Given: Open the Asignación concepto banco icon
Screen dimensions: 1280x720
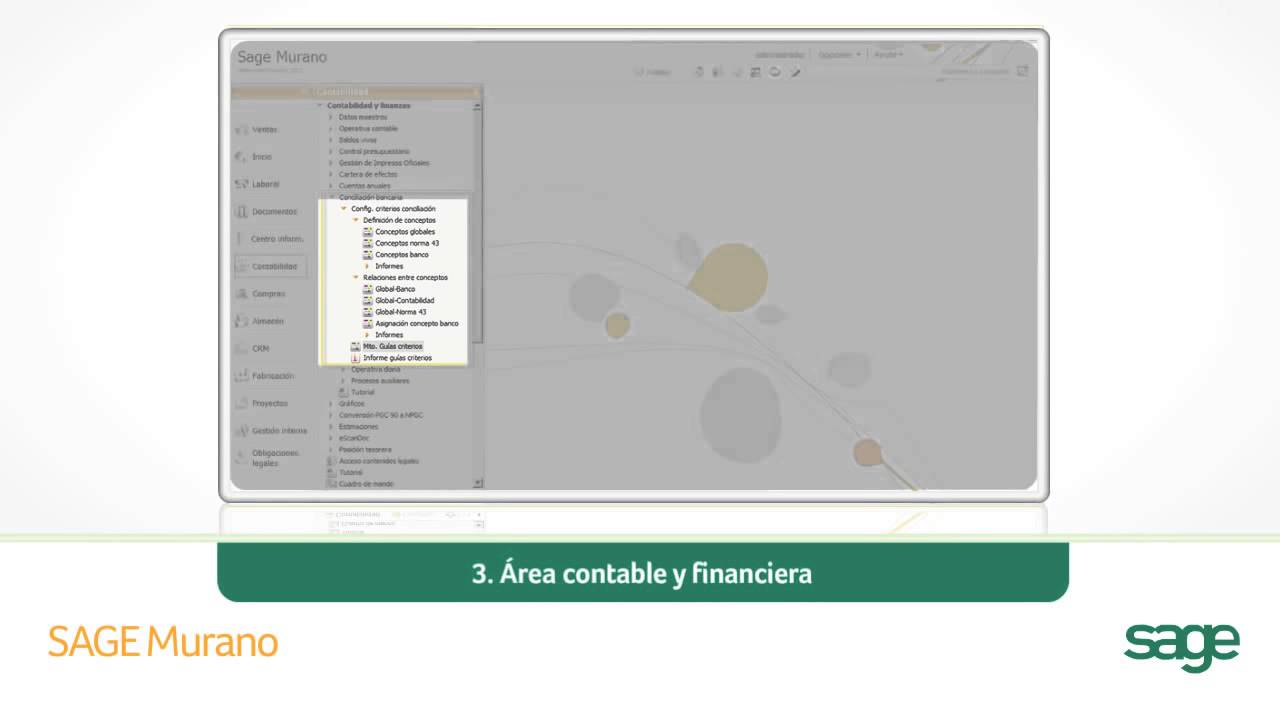Looking at the screenshot, I should [367, 323].
